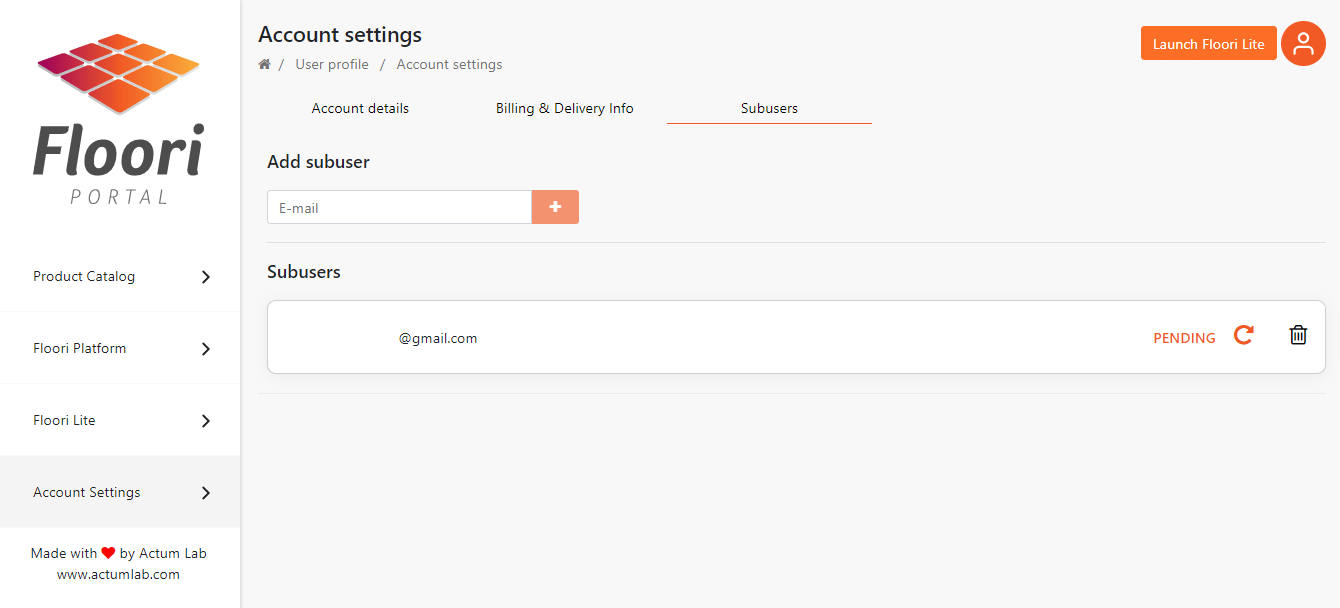The width and height of the screenshot is (1340, 608).
Task: Open the user profile avatar icon
Action: pos(1303,44)
